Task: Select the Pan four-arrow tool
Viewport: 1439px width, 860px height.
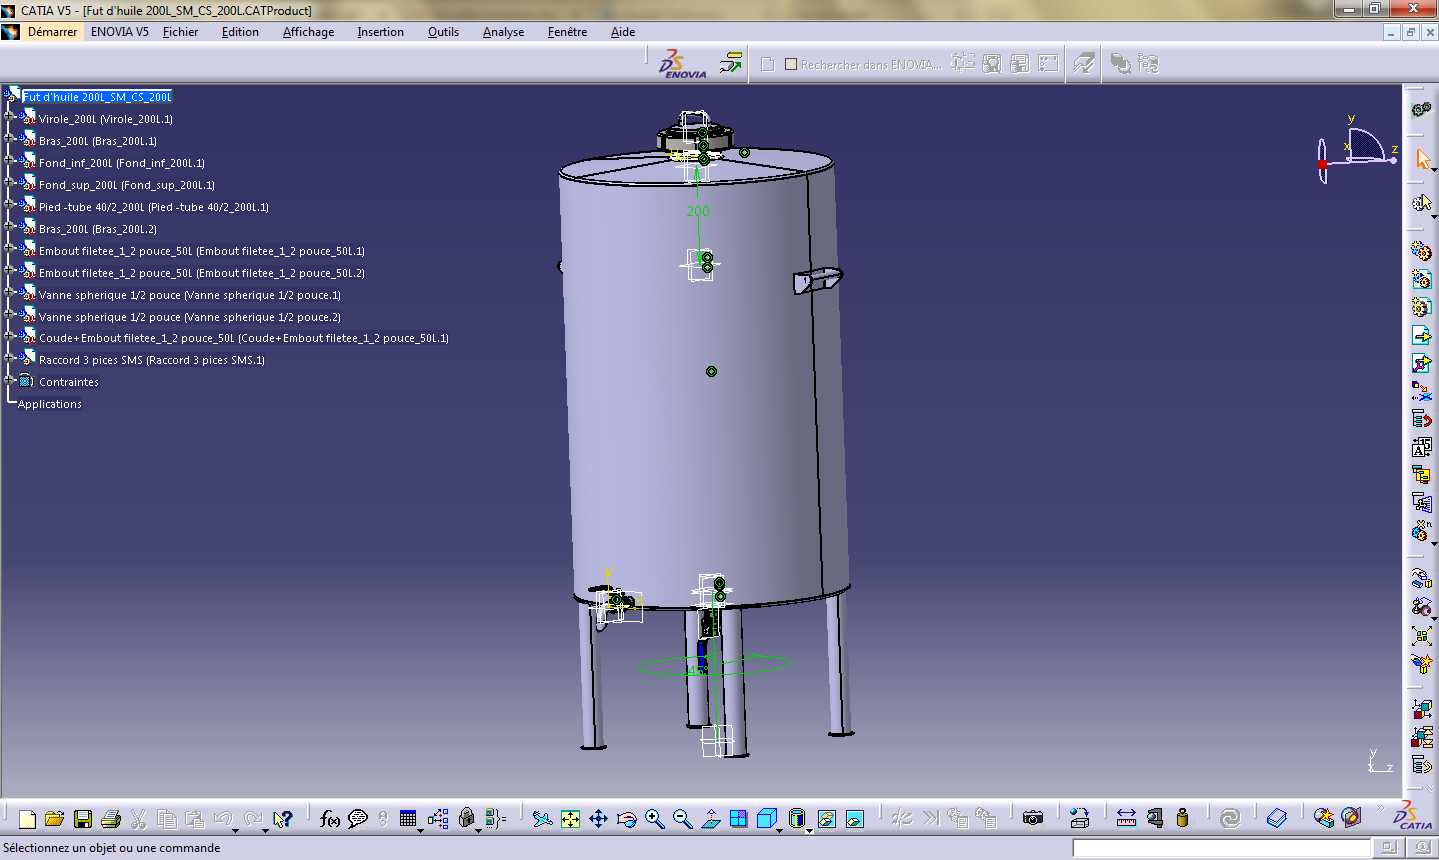Action: 598,819
